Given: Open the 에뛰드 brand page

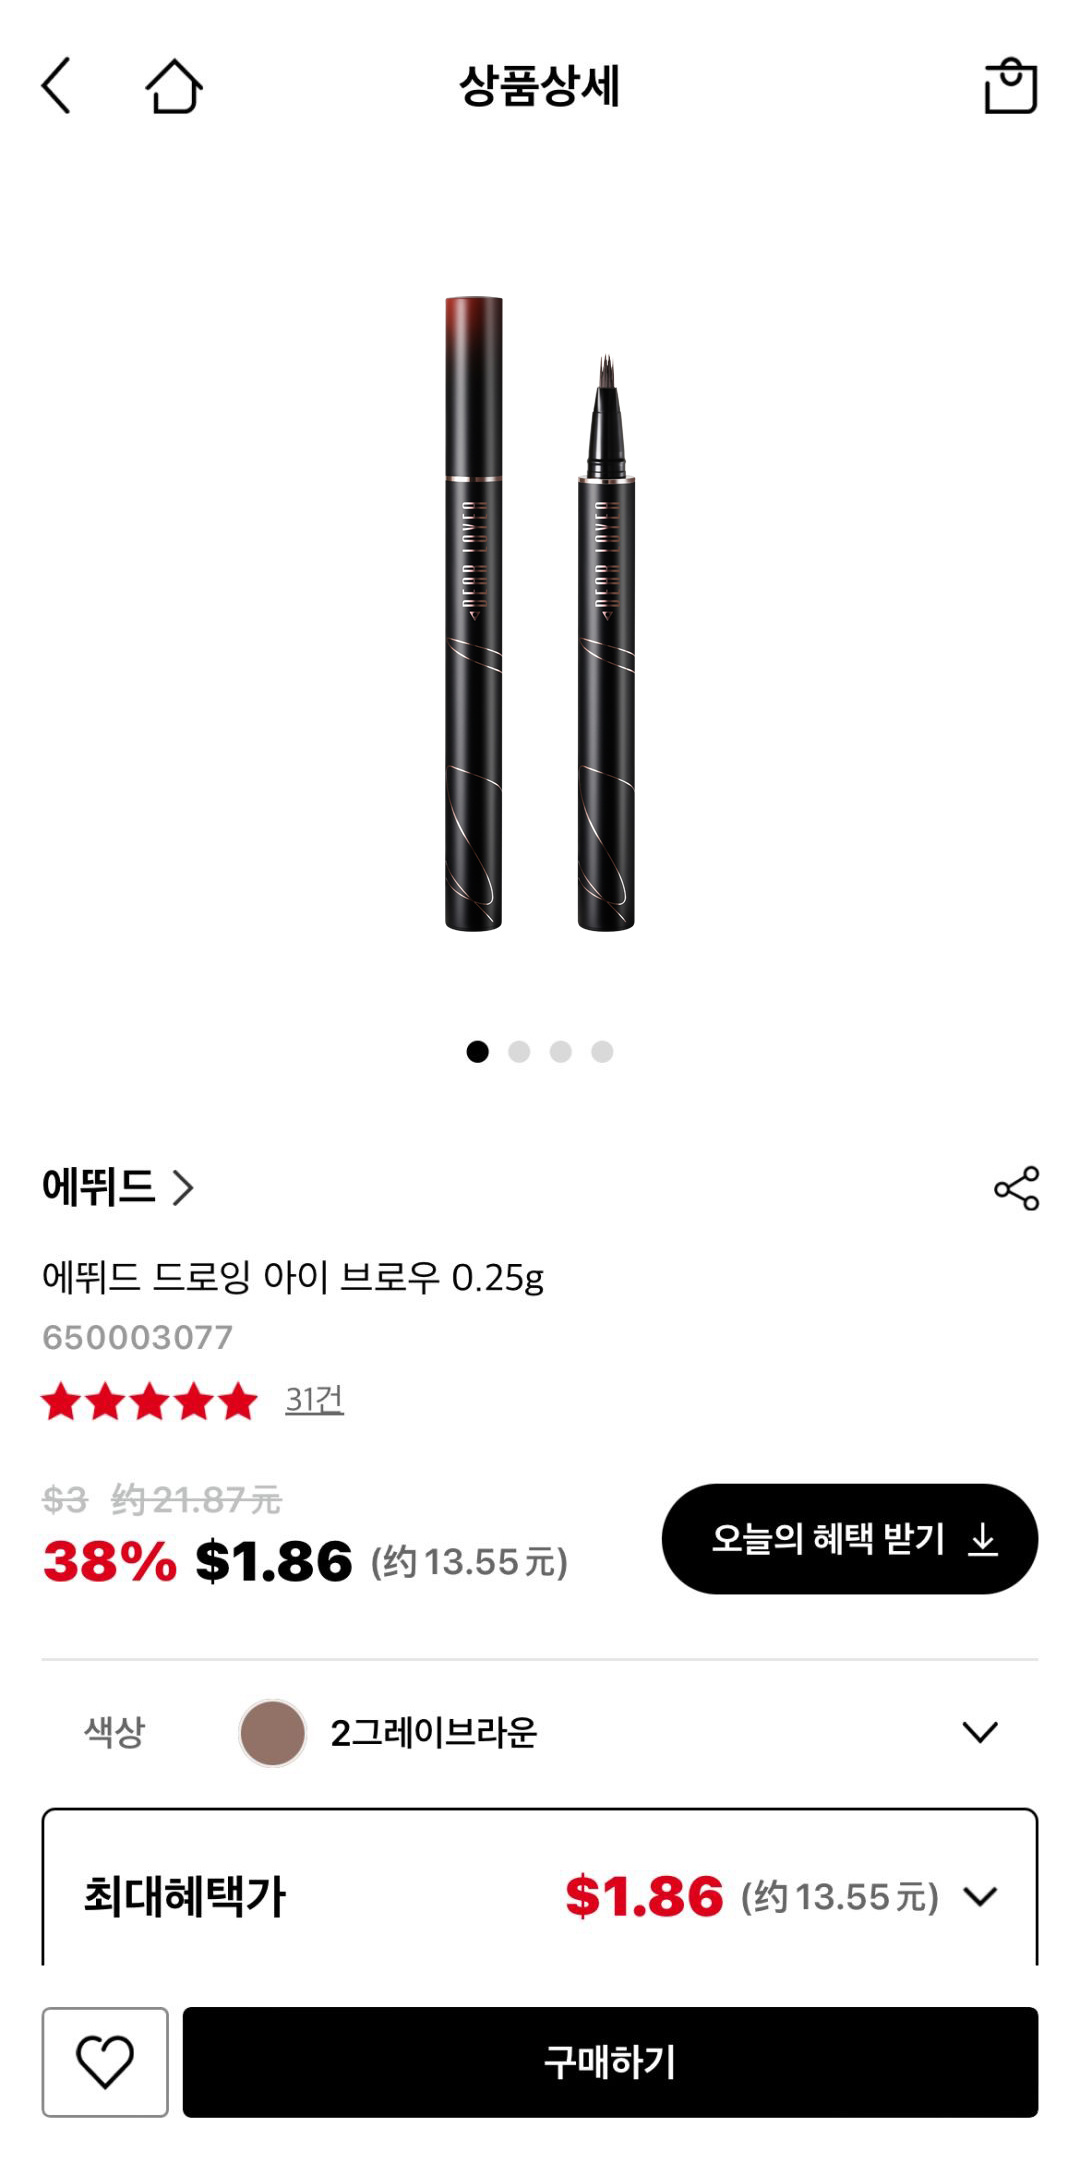Looking at the screenshot, I should click(x=117, y=1187).
